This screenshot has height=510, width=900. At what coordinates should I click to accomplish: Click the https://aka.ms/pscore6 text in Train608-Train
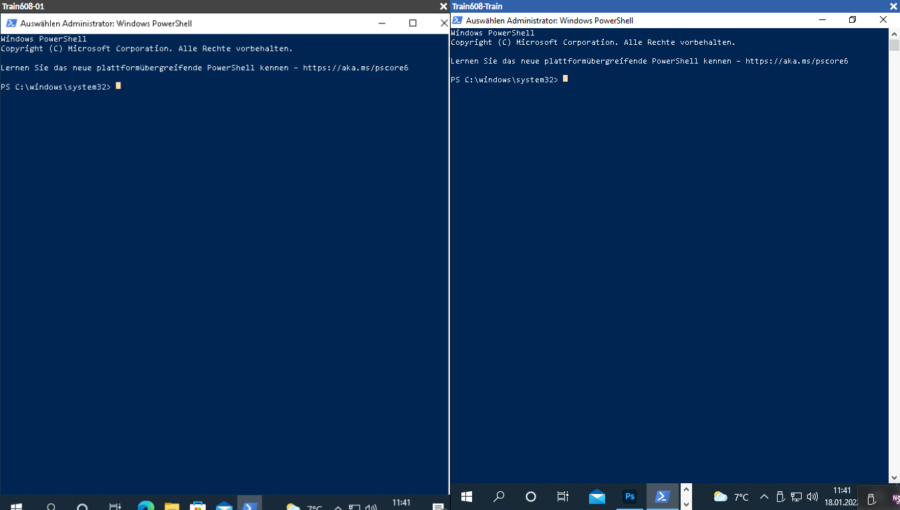pyautogui.click(x=796, y=61)
